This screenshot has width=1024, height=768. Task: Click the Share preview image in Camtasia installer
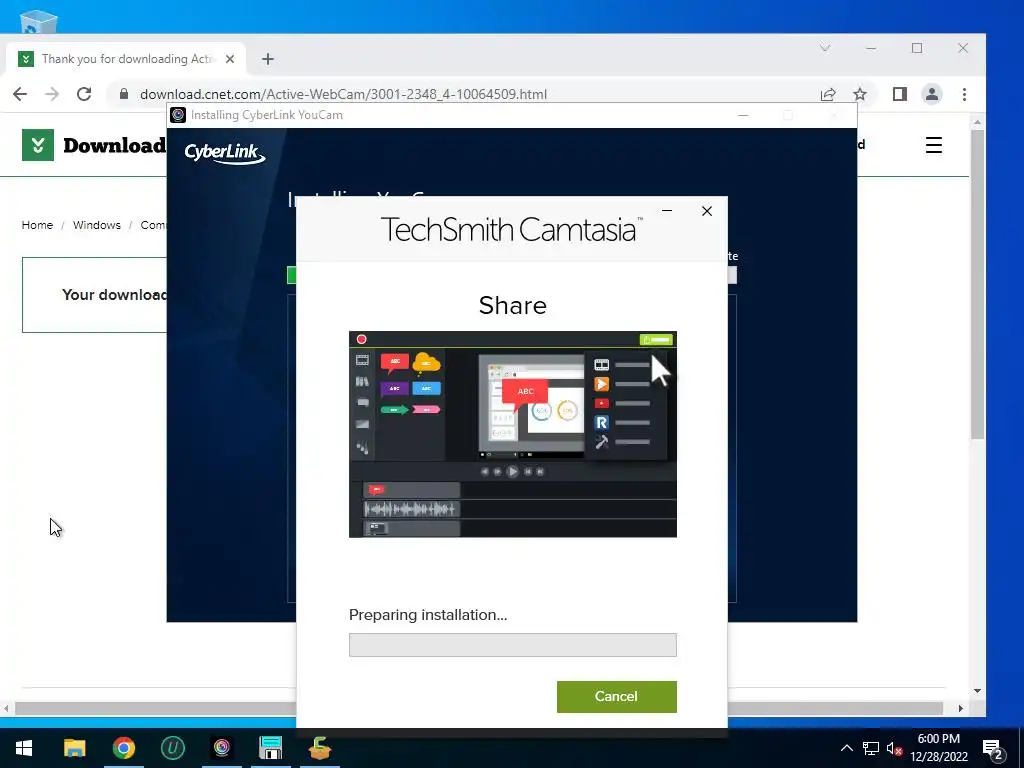[x=513, y=434]
